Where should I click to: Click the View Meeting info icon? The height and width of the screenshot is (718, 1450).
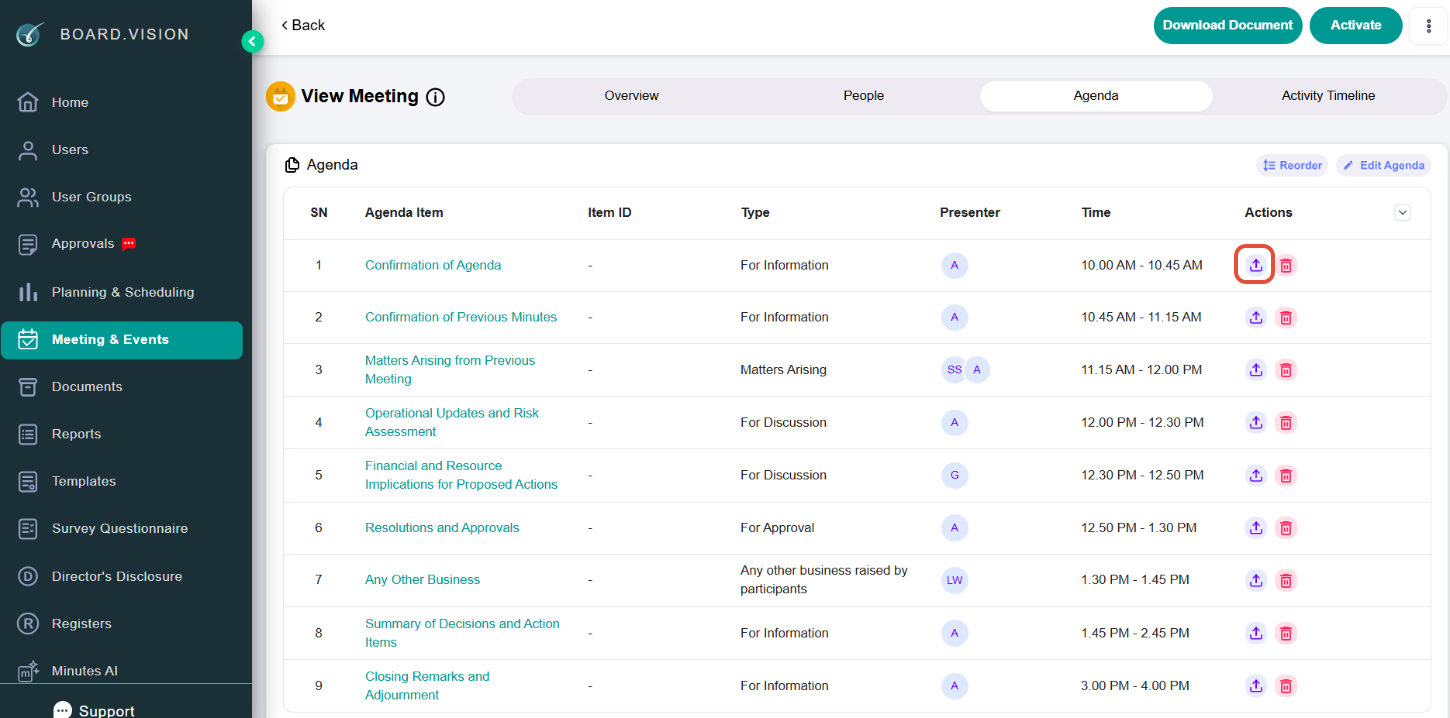coord(435,97)
